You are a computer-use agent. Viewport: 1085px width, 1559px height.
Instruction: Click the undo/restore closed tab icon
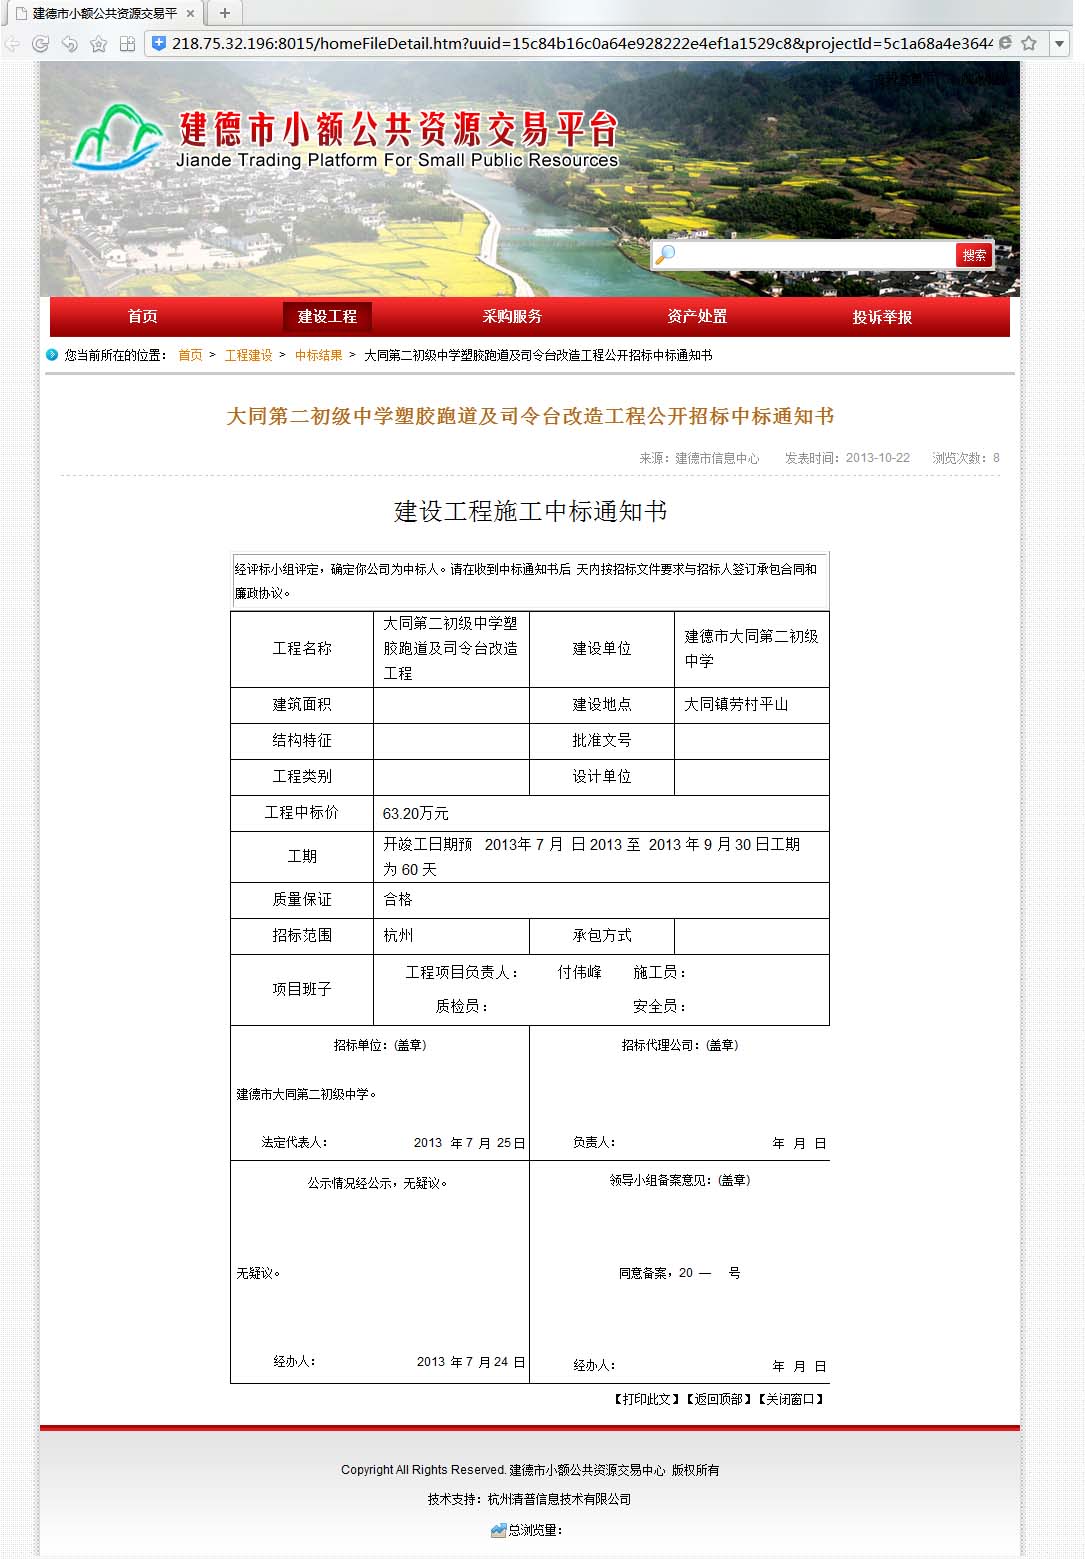pos(69,44)
